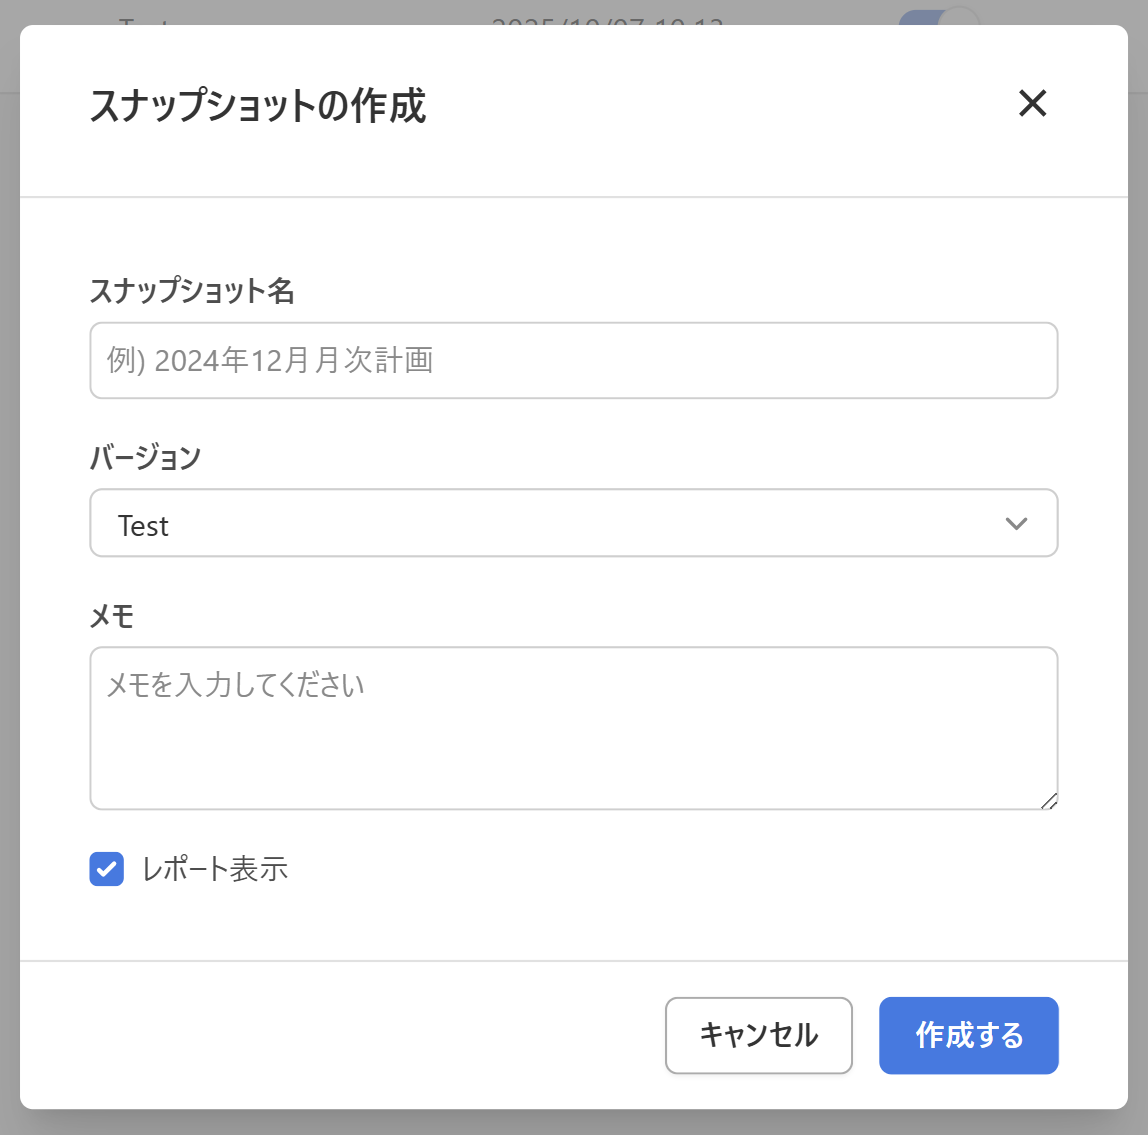Click the dimmed backdrop below the dialog
This screenshot has width=1148, height=1135.
pyautogui.click(x=573, y=1123)
